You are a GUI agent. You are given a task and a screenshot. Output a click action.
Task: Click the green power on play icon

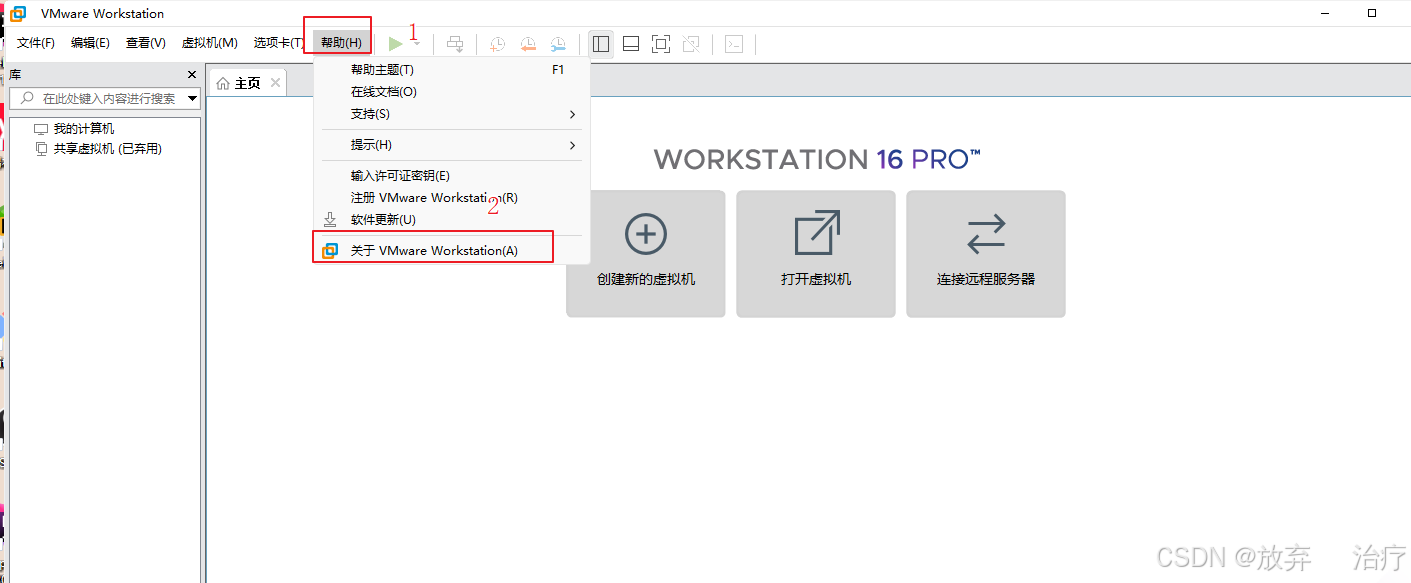pos(396,43)
